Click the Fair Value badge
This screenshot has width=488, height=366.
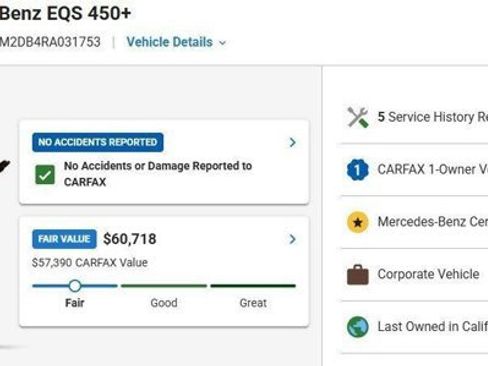tap(64, 239)
